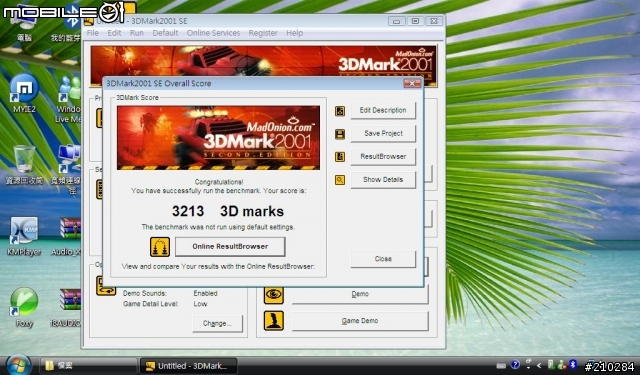Viewport: 640px width, 375px height.
Task: Click the Bluetooth icon in the system tray
Action: [572, 364]
